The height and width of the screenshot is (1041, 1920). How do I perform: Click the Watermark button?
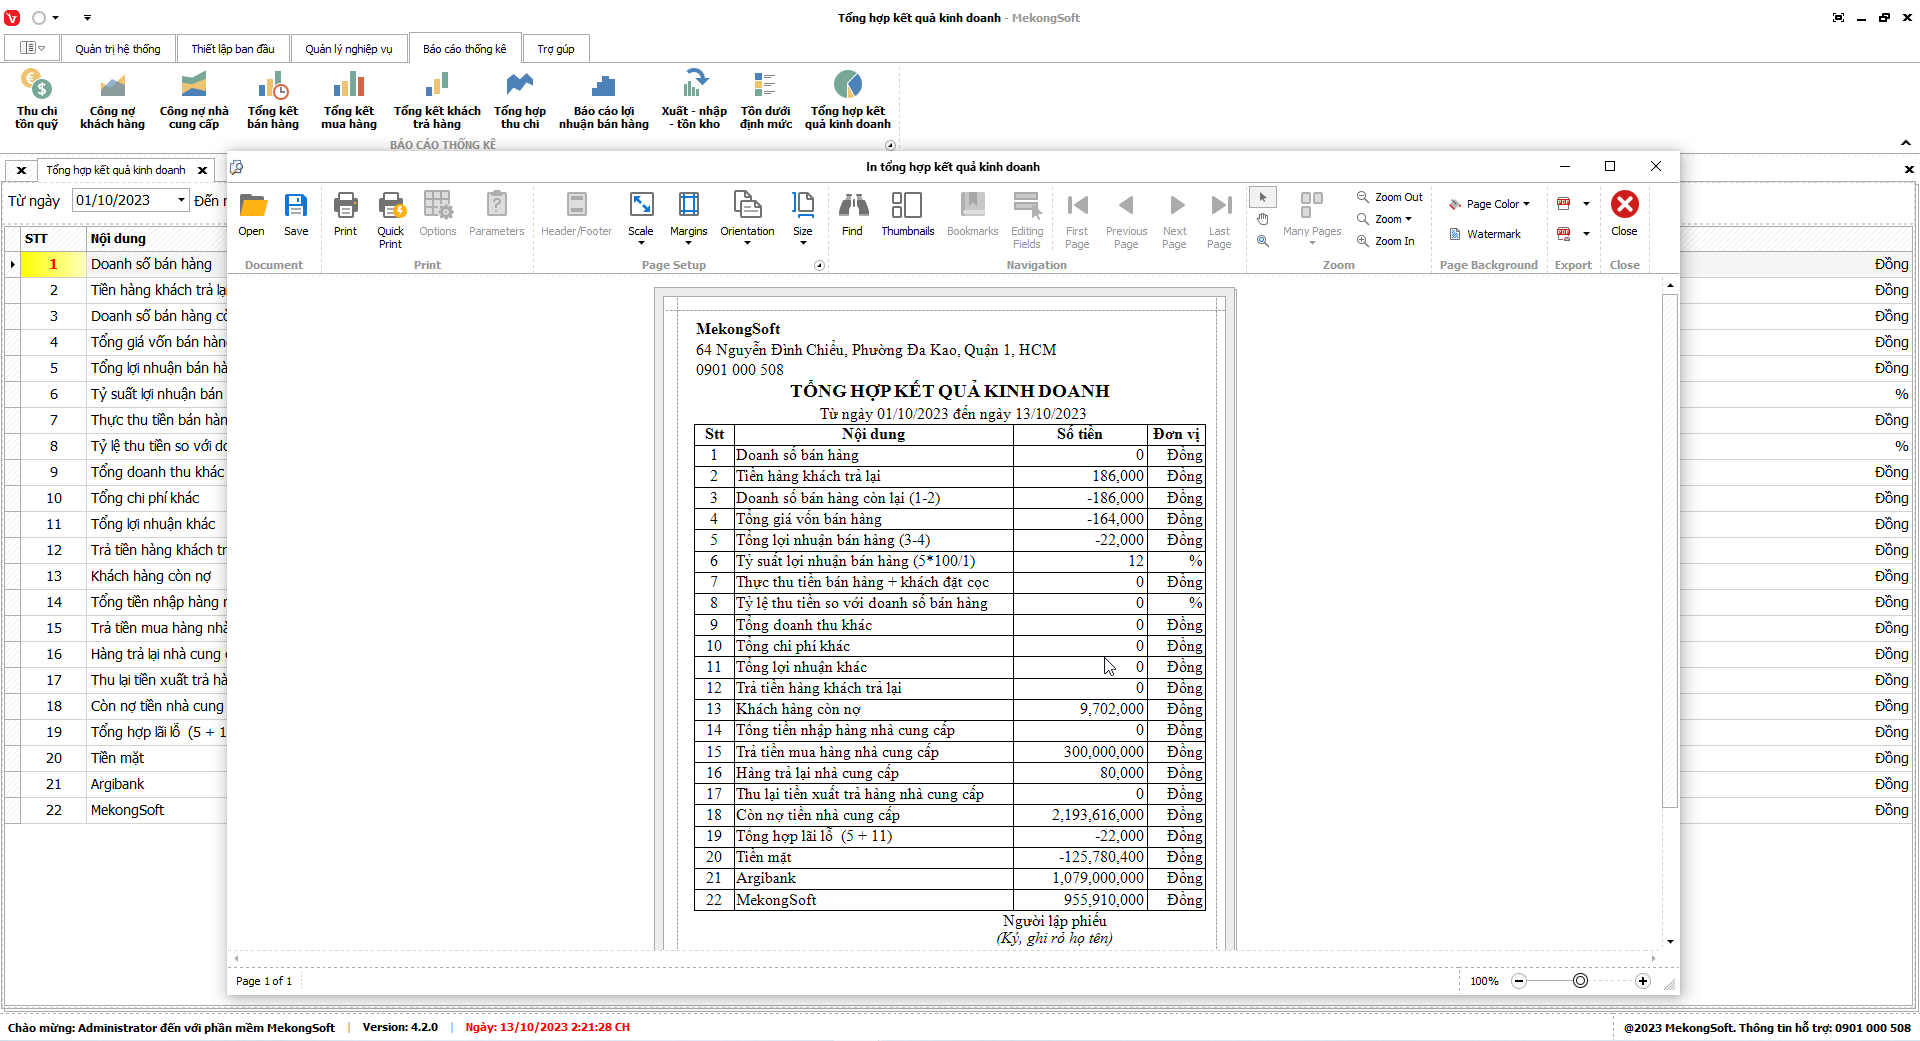(x=1485, y=234)
